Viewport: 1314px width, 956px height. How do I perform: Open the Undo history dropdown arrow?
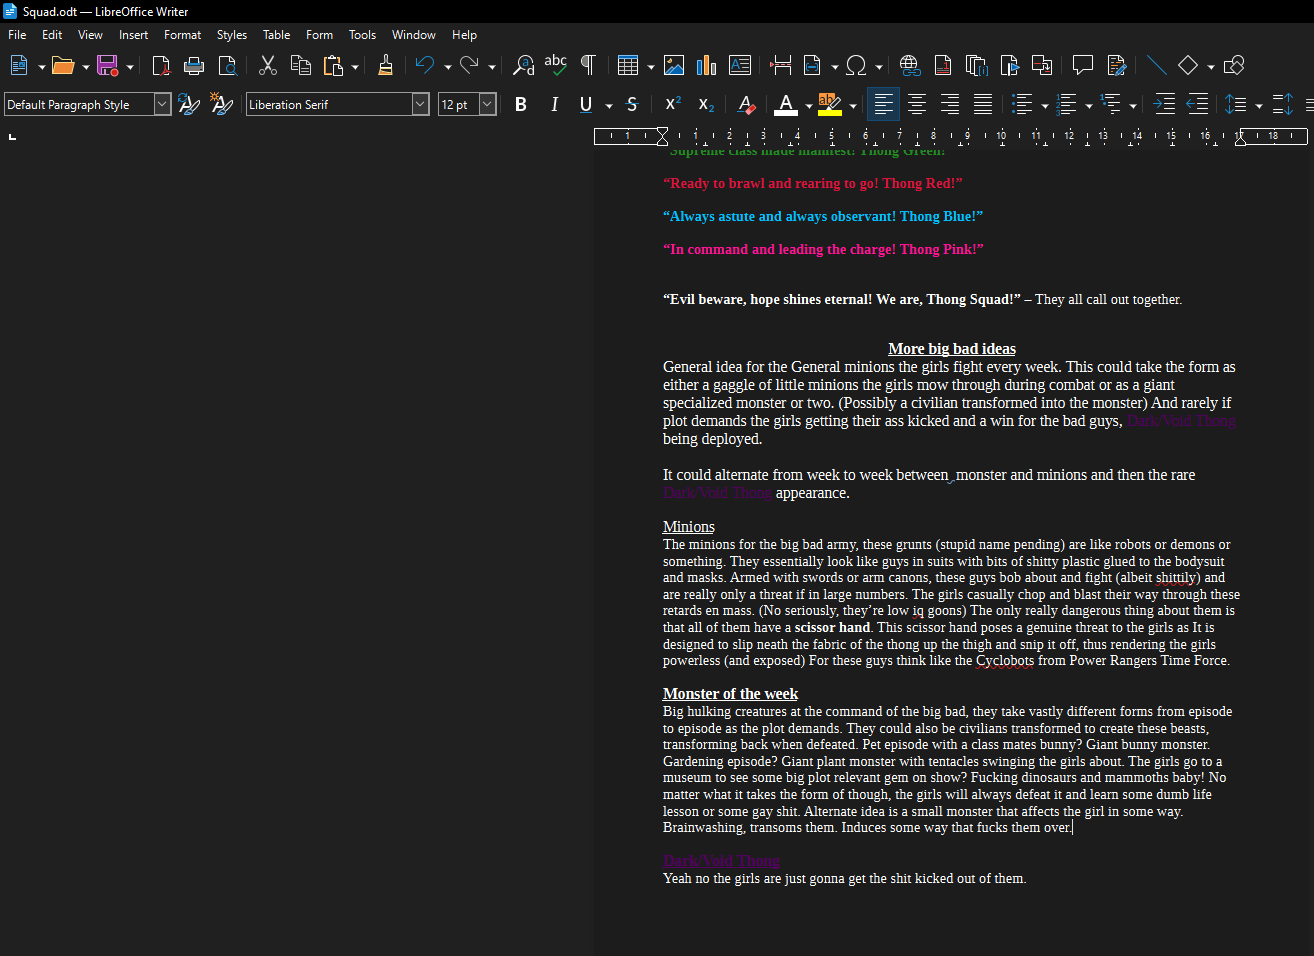[x=447, y=67]
